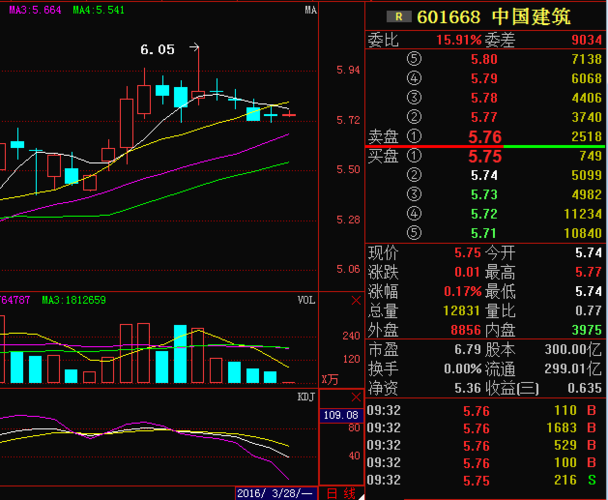Click the KDJ indicator label
Screen dimensions: 608x500
(x=306, y=397)
